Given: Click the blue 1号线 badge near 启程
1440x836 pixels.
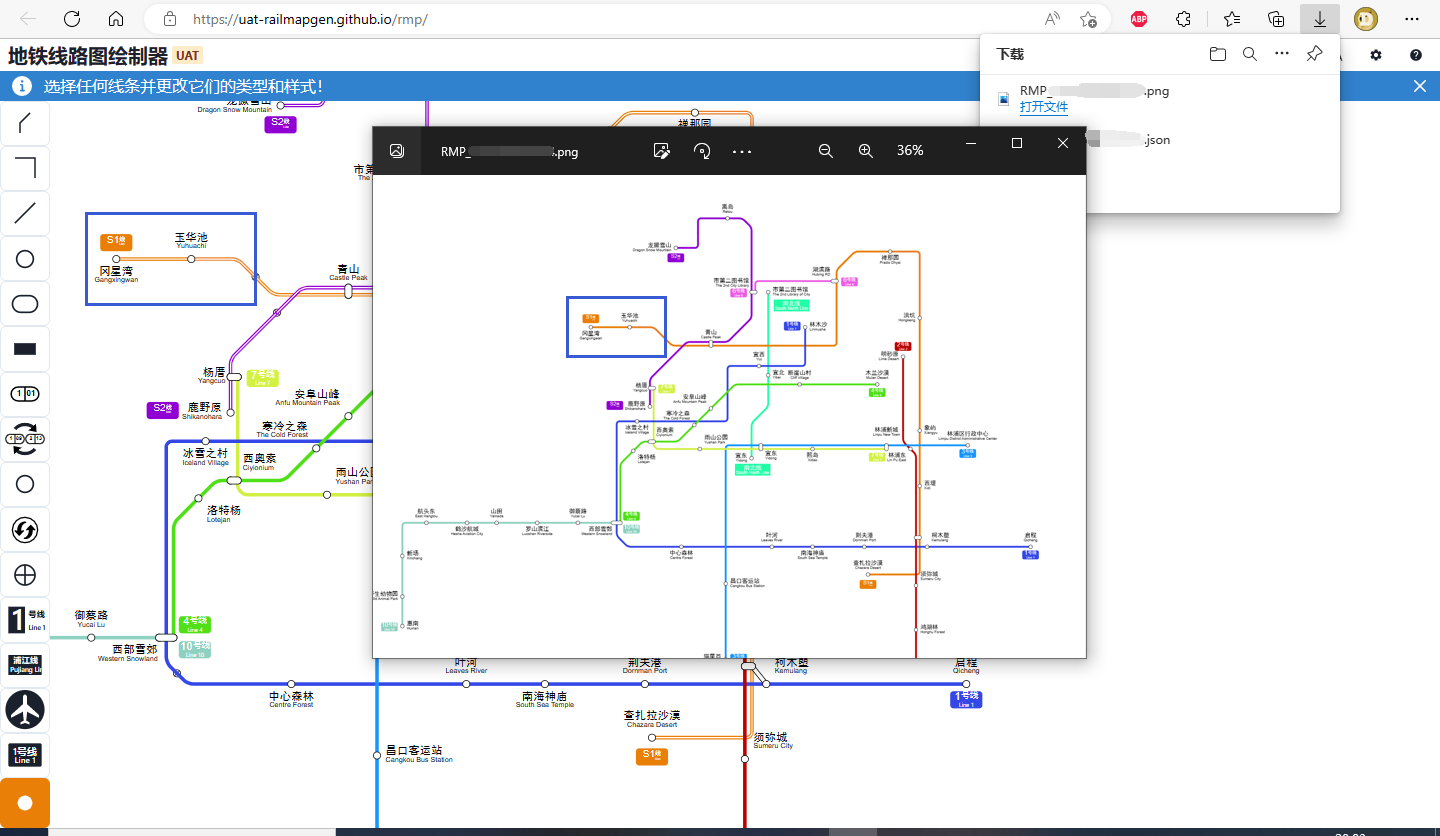Looking at the screenshot, I should (966, 700).
